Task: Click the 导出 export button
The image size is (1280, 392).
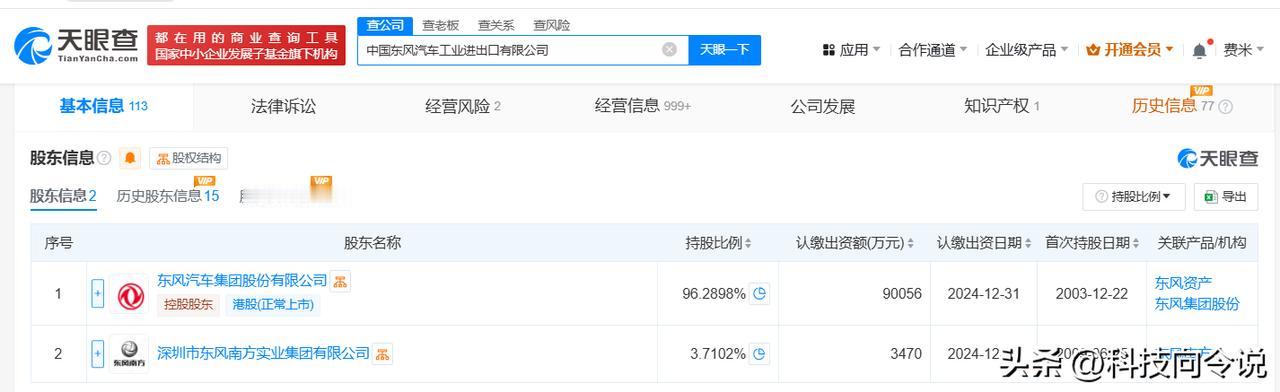Action: point(1226,197)
